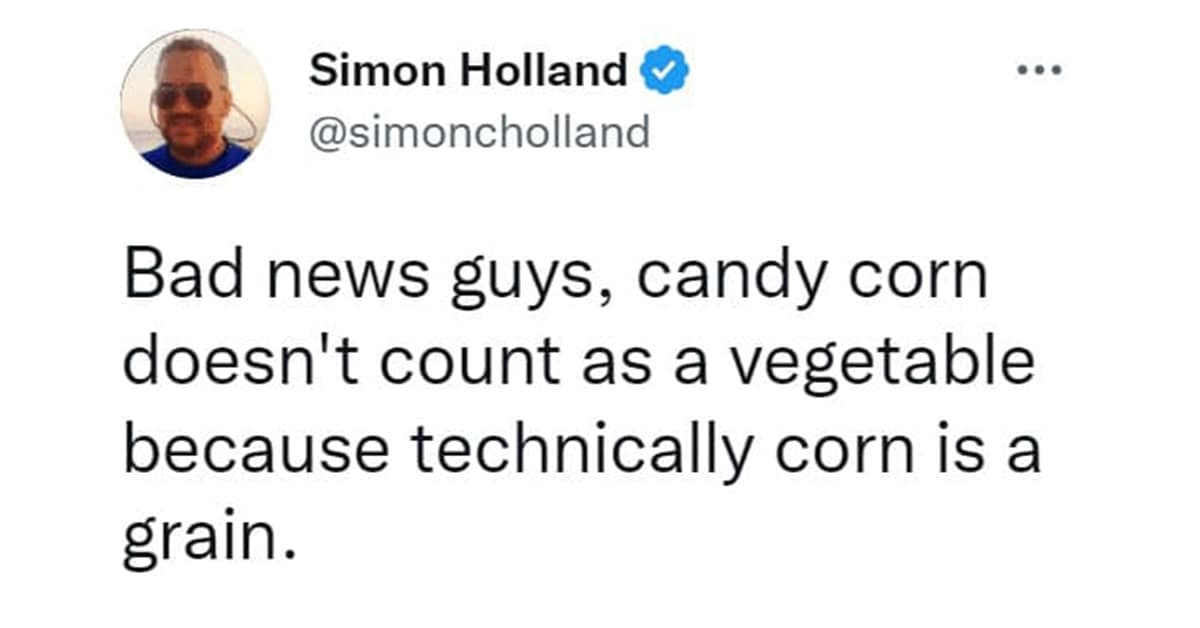Click the blue verified checkmark badge
Viewport: 1200px width, 628px height.
pyautogui.click(x=661, y=72)
